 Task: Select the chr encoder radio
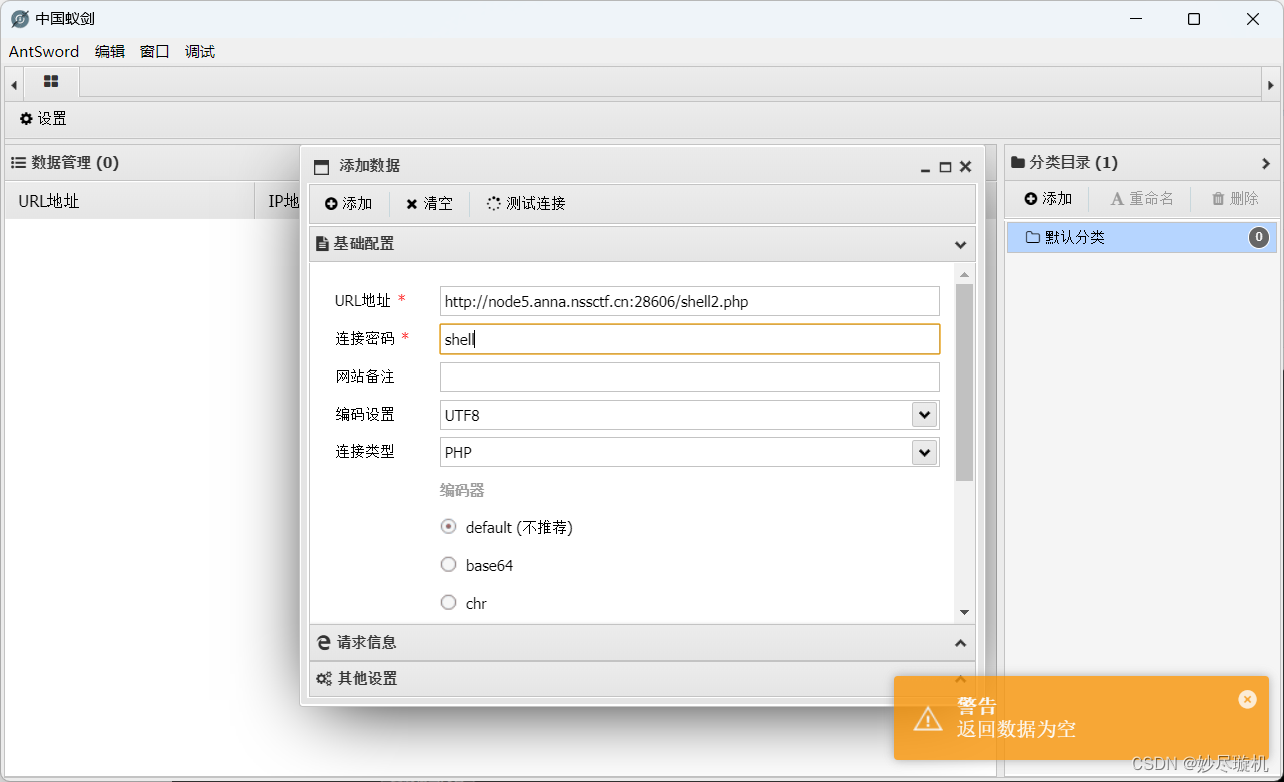click(449, 603)
